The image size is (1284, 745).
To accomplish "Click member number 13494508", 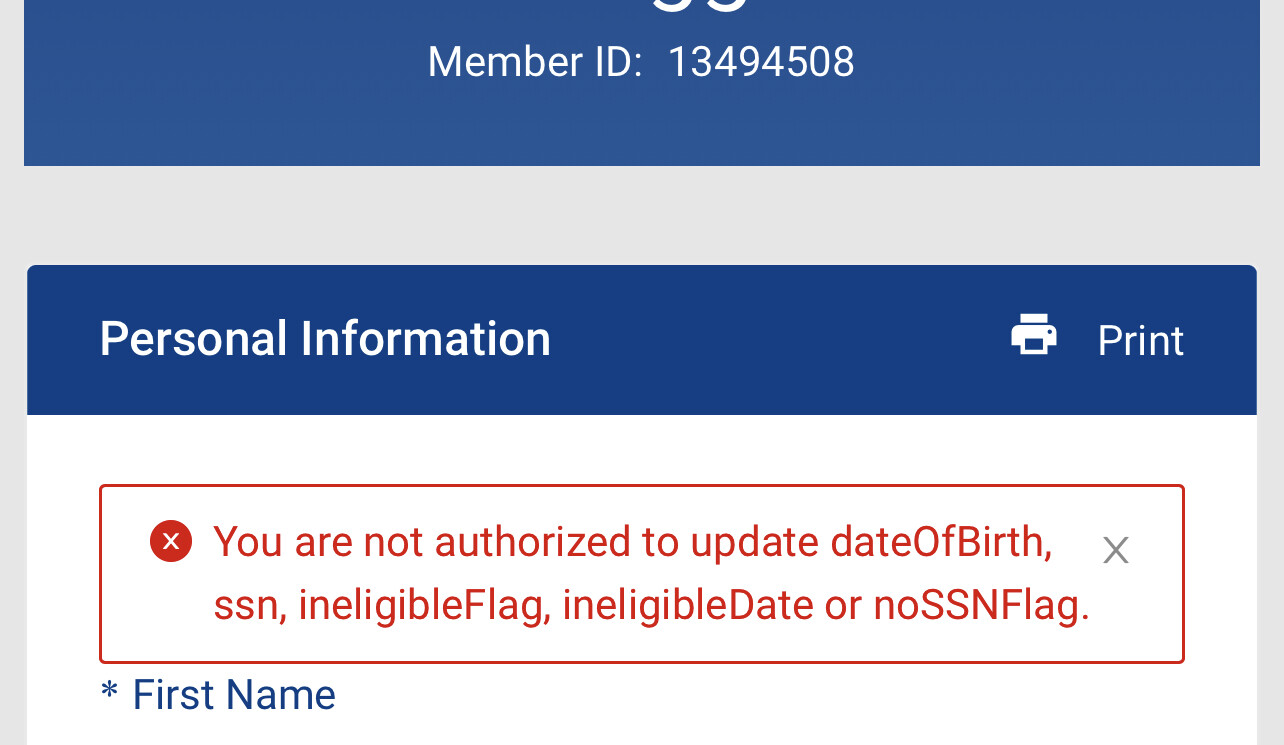I will pyautogui.click(x=760, y=62).
